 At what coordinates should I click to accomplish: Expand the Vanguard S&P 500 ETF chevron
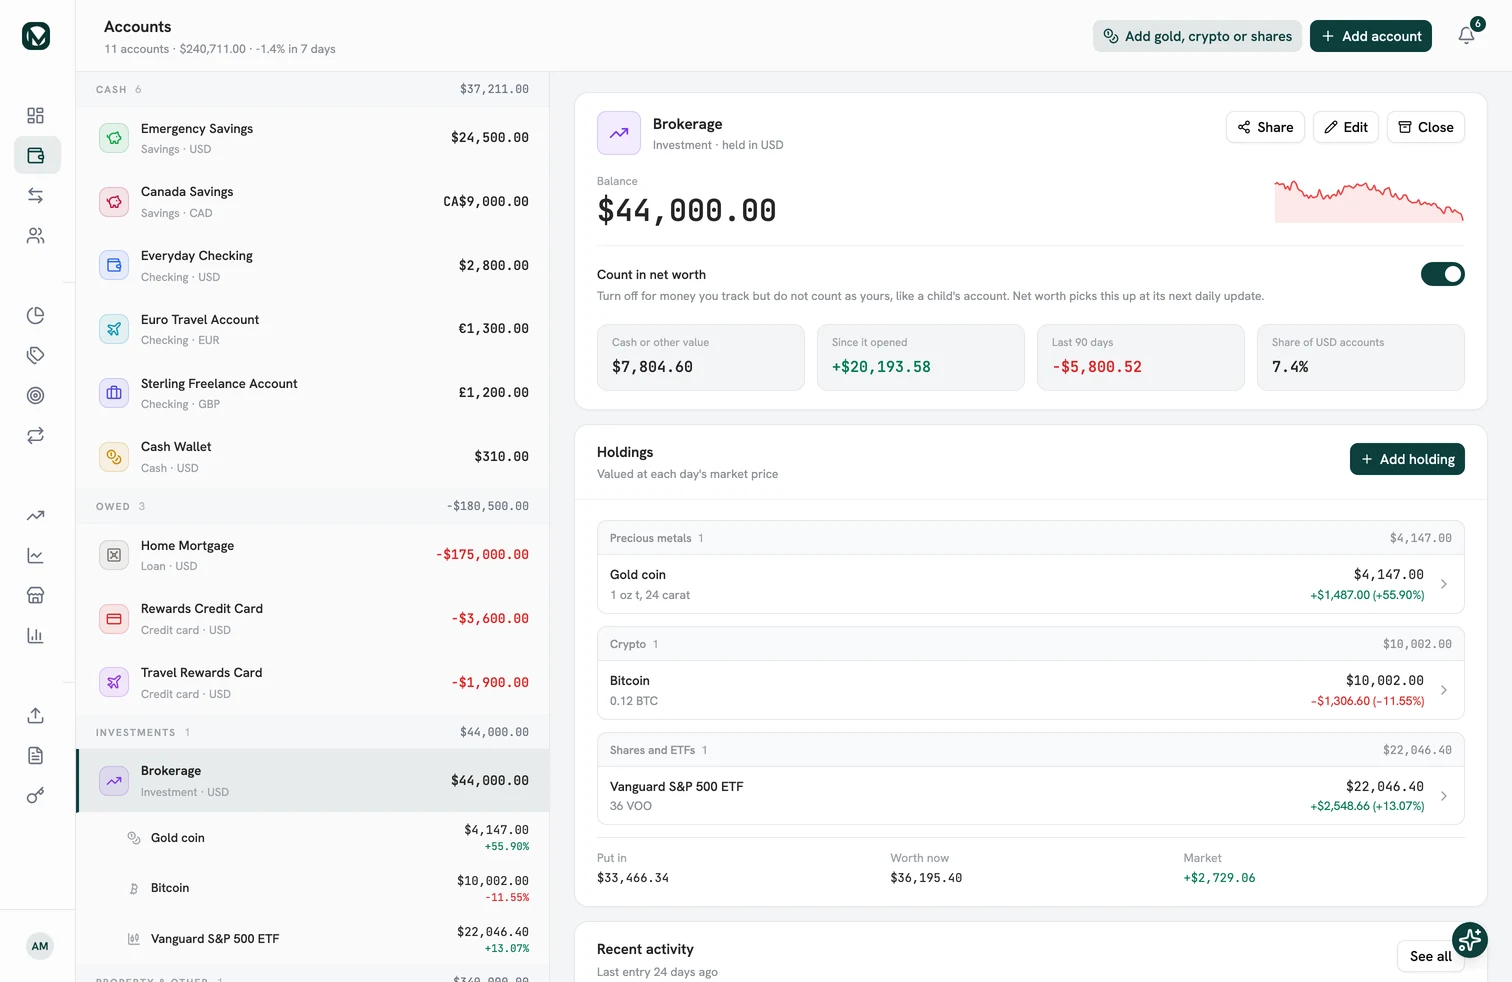[x=1444, y=796]
